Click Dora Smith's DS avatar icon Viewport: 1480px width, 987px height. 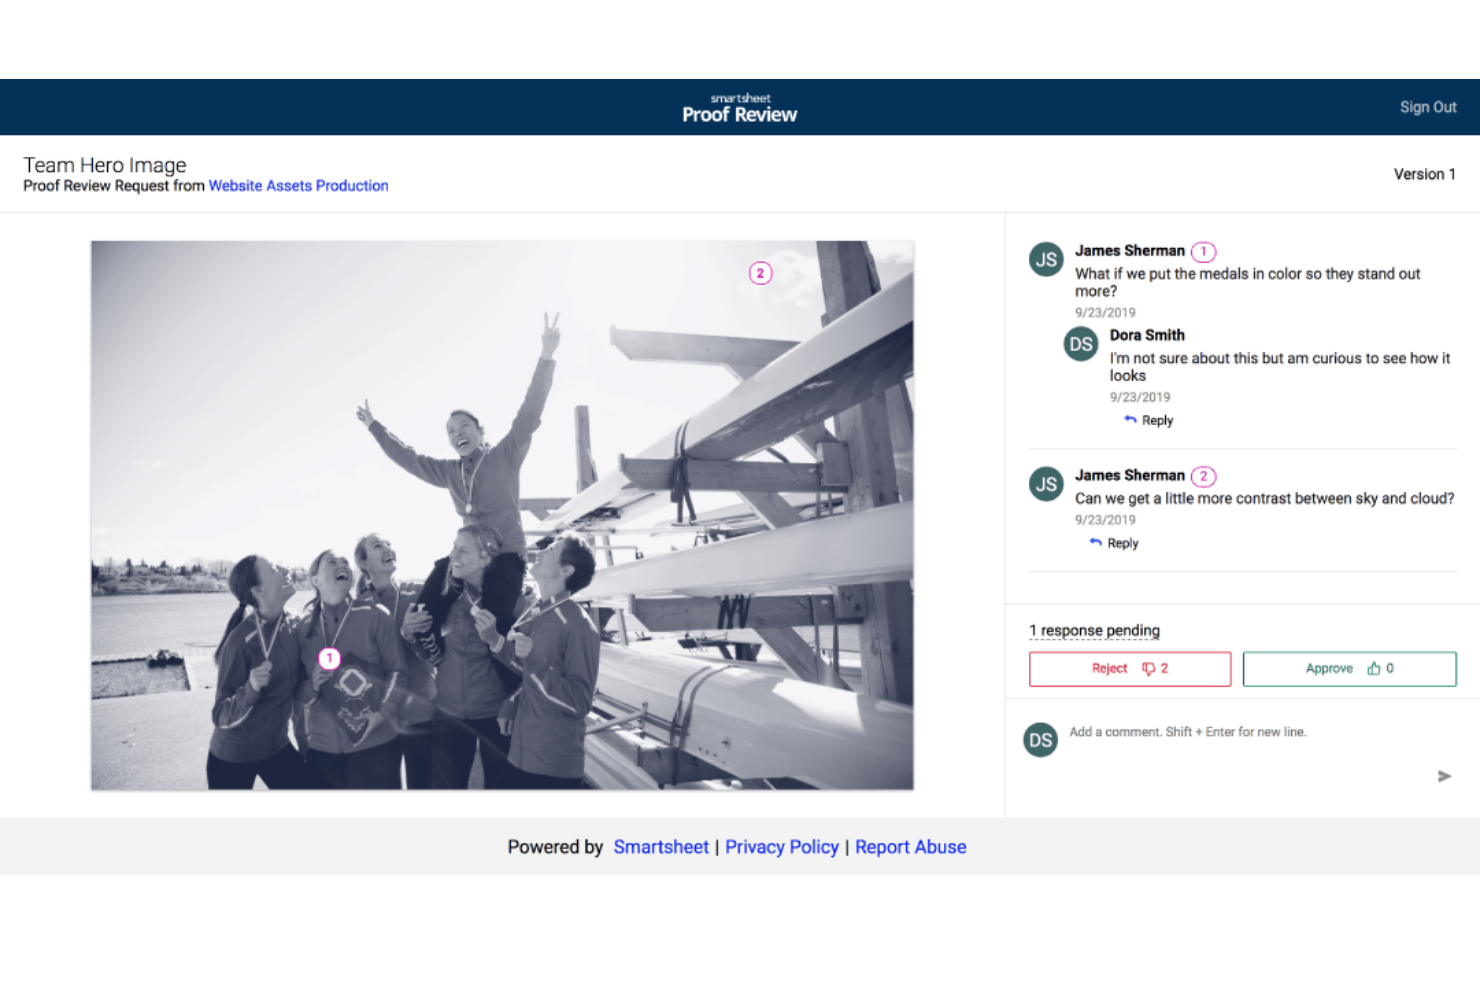point(1080,344)
